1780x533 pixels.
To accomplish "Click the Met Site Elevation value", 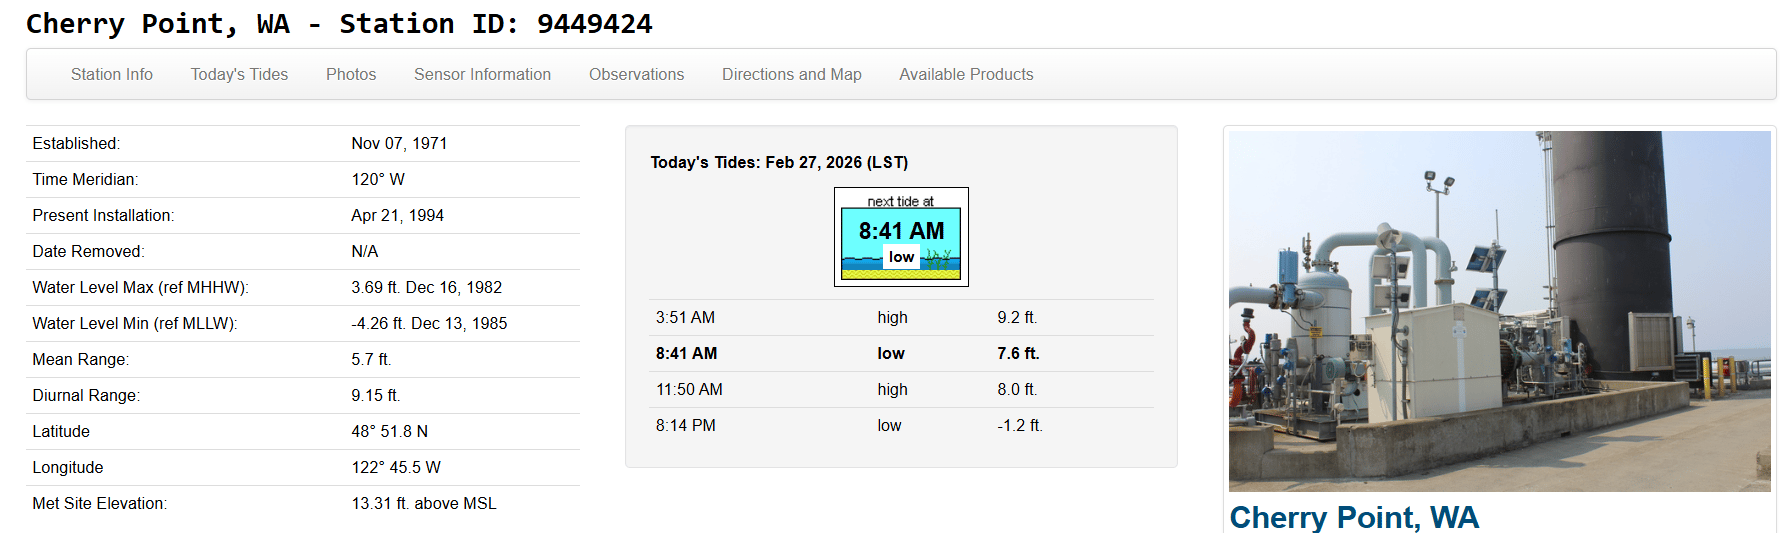I will pos(423,504).
